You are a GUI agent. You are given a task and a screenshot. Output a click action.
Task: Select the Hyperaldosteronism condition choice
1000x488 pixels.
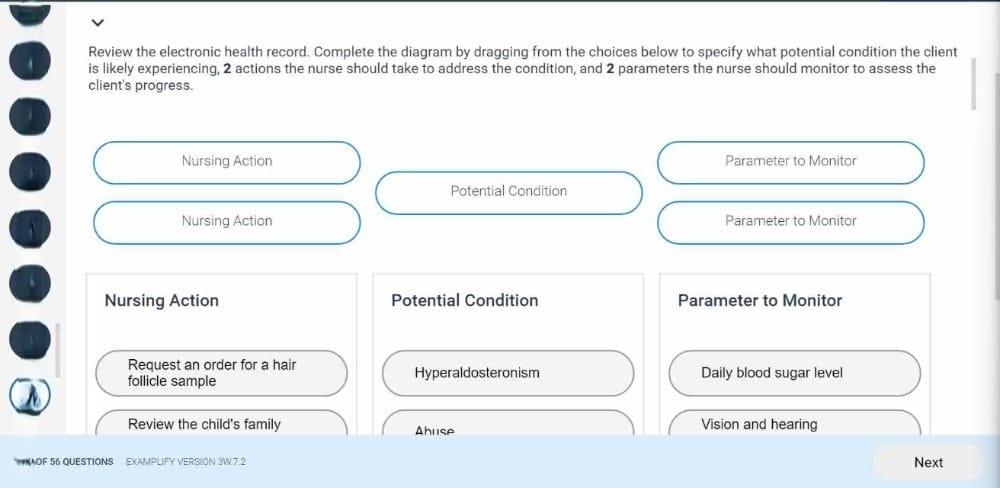pyautogui.click(x=507, y=373)
